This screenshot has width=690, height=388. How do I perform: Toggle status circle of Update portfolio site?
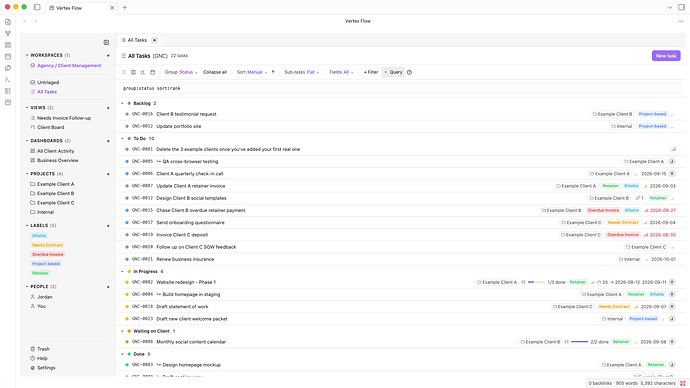coord(127,126)
